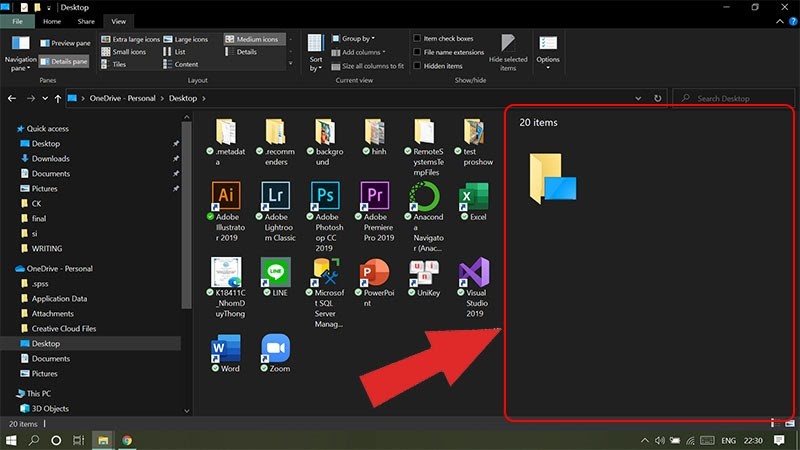Open the Home ribbon tab

pos(52,21)
